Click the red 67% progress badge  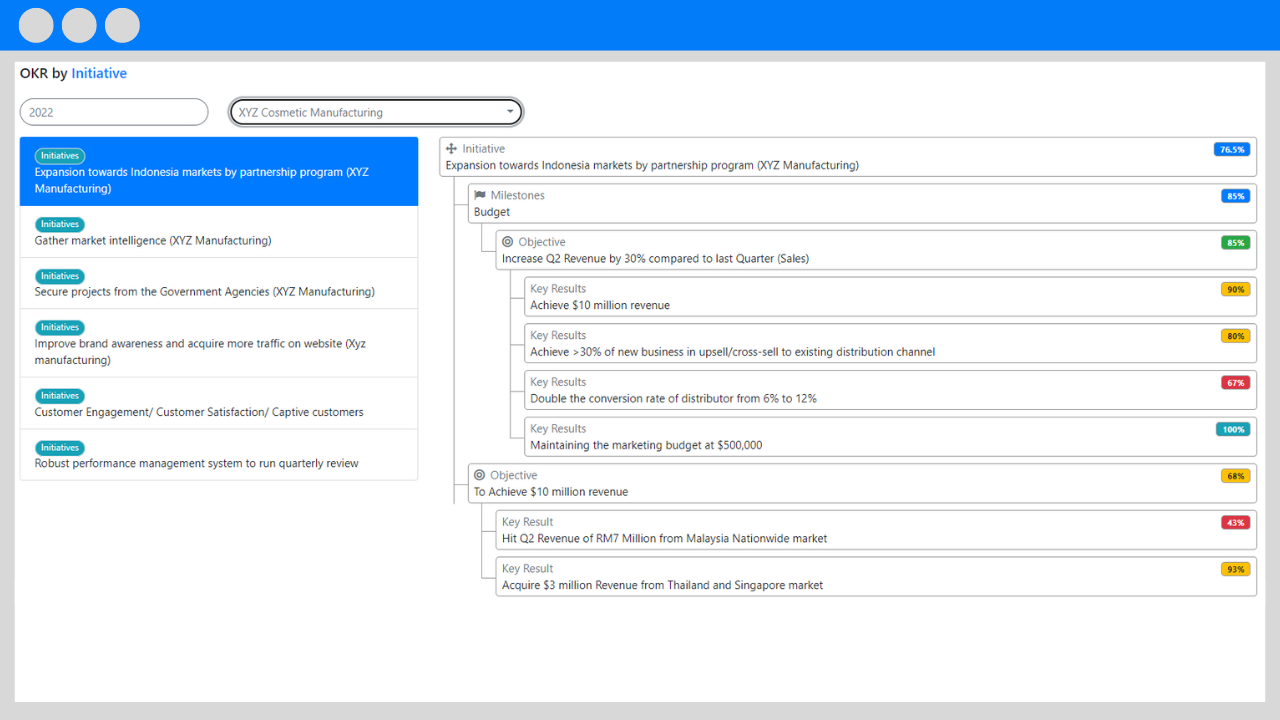(1235, 382)
